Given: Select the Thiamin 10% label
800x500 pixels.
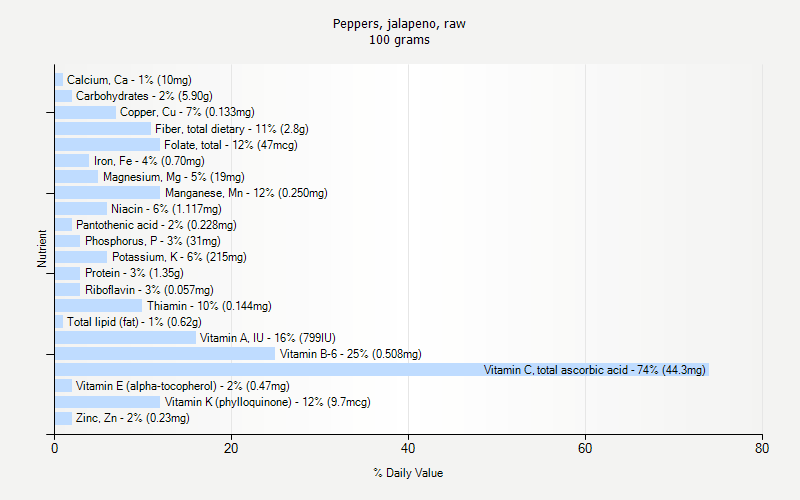Looking at the screenshot, I should click(x=209, y=306).
